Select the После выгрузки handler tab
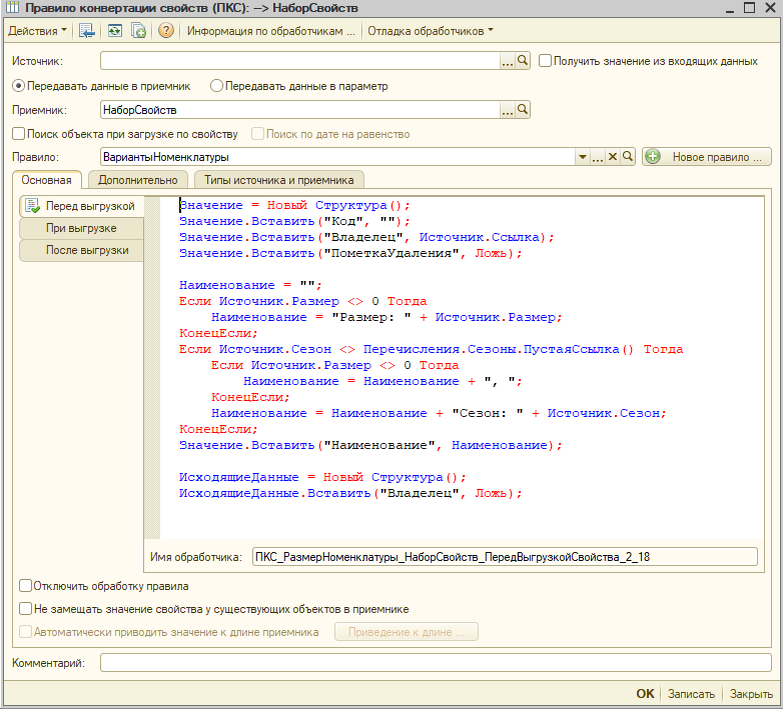This screenshot has height=710, width=783. tap(81, 250)
